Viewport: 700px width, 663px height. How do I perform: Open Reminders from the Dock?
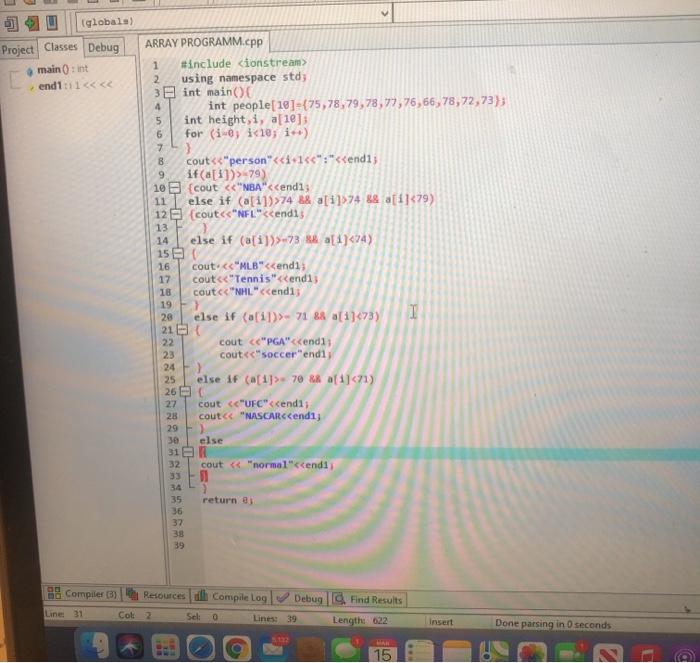click(x=420, y=651)
